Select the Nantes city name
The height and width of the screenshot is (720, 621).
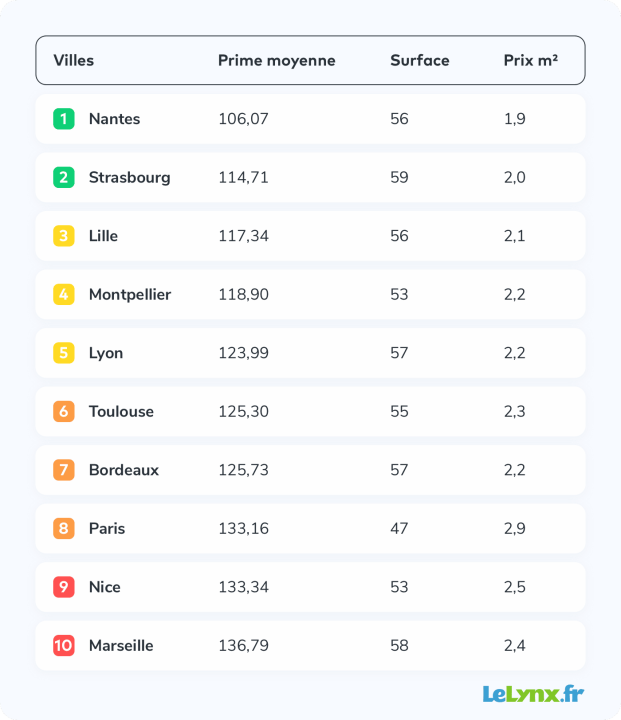[x=114, y=119]
